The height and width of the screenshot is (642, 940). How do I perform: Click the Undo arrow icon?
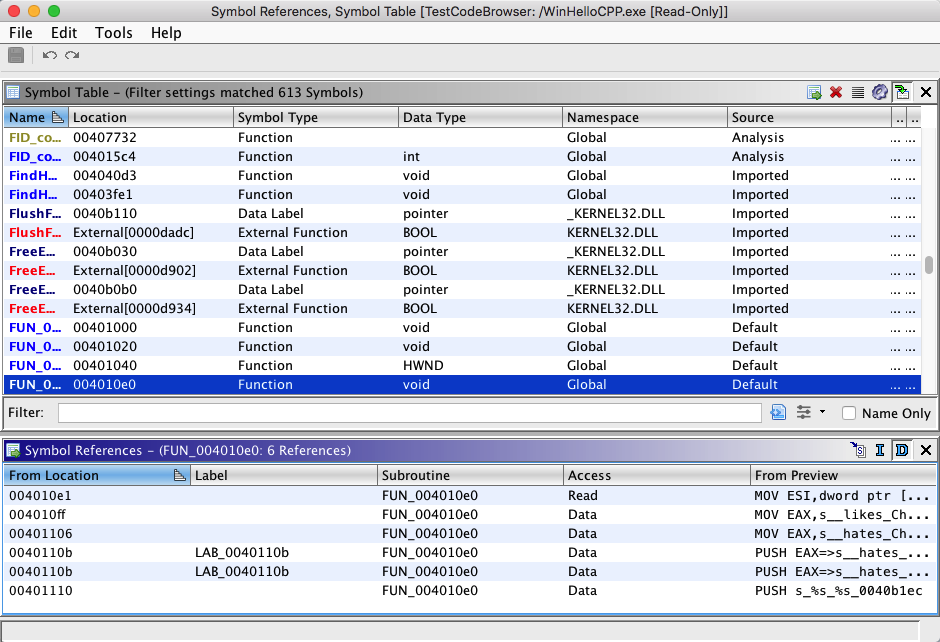point(50,55)
